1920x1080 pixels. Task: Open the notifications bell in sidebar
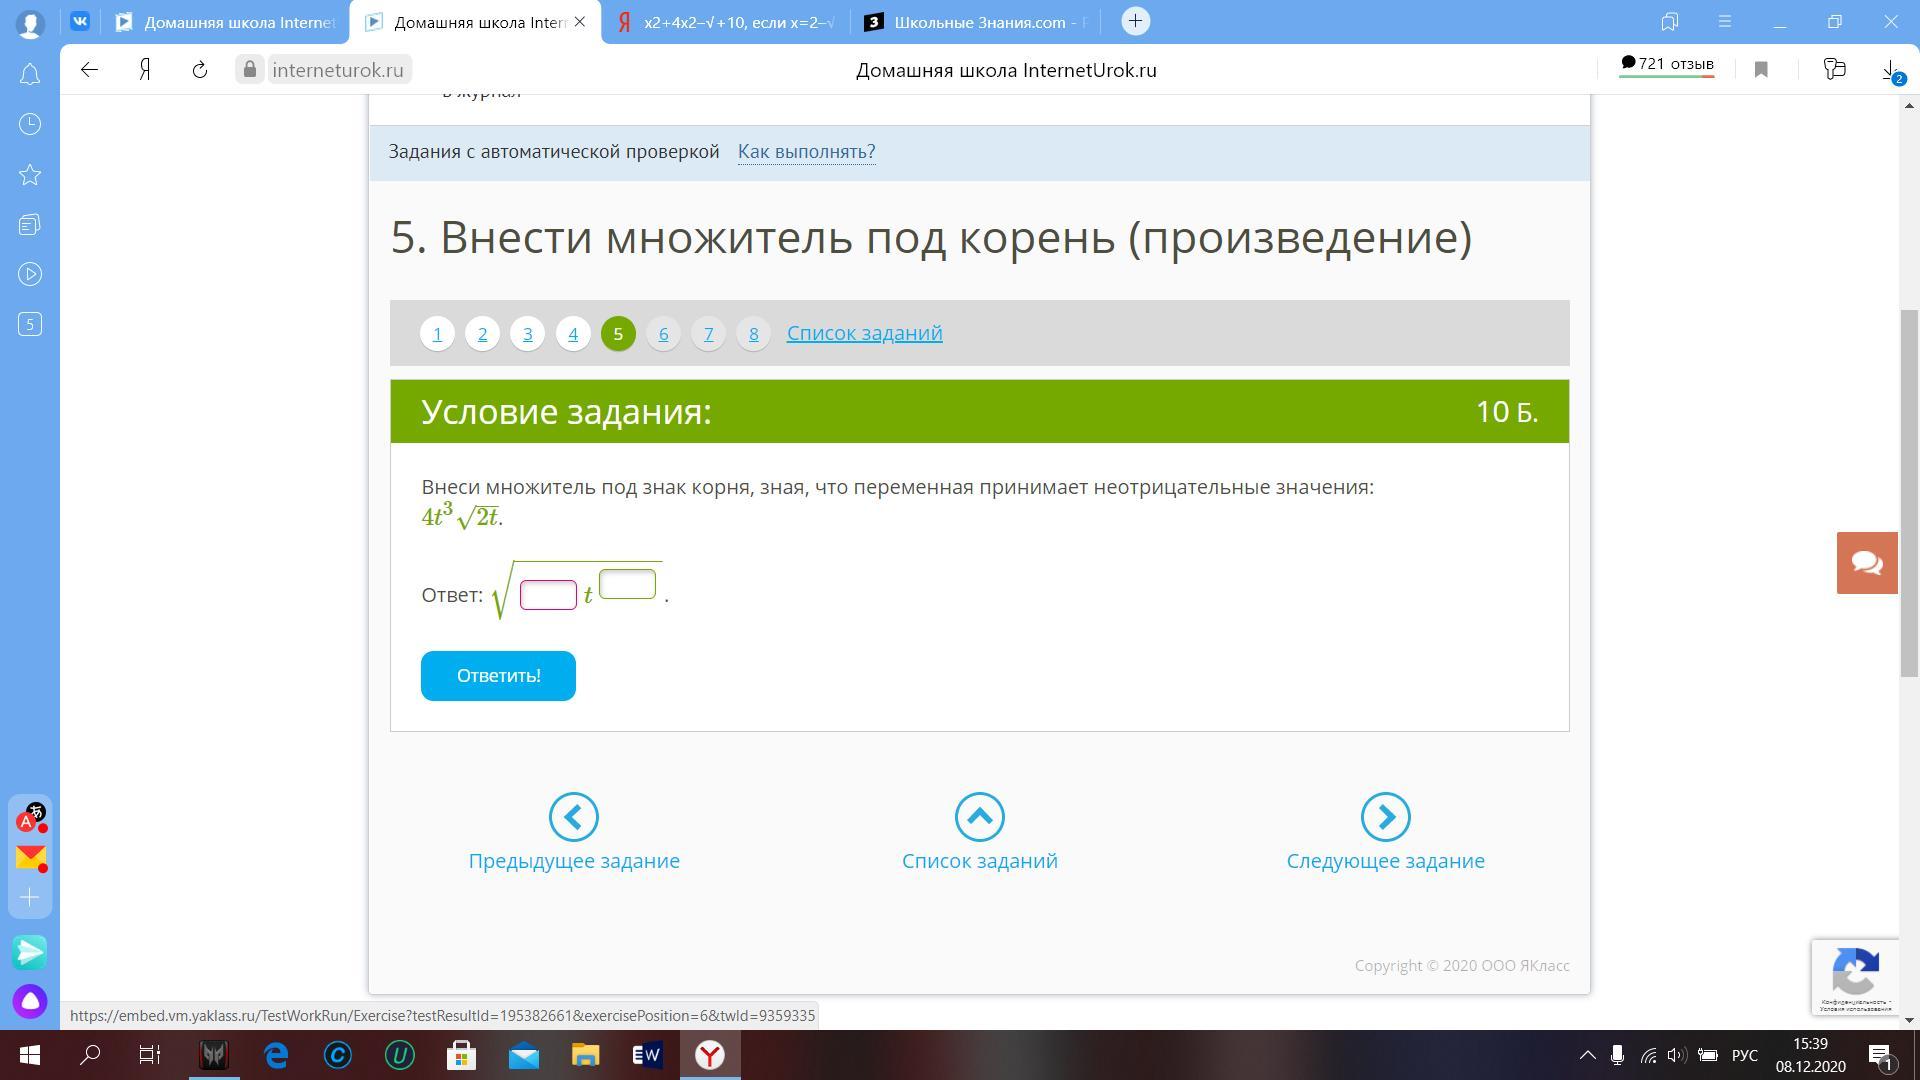coord(30,74)
